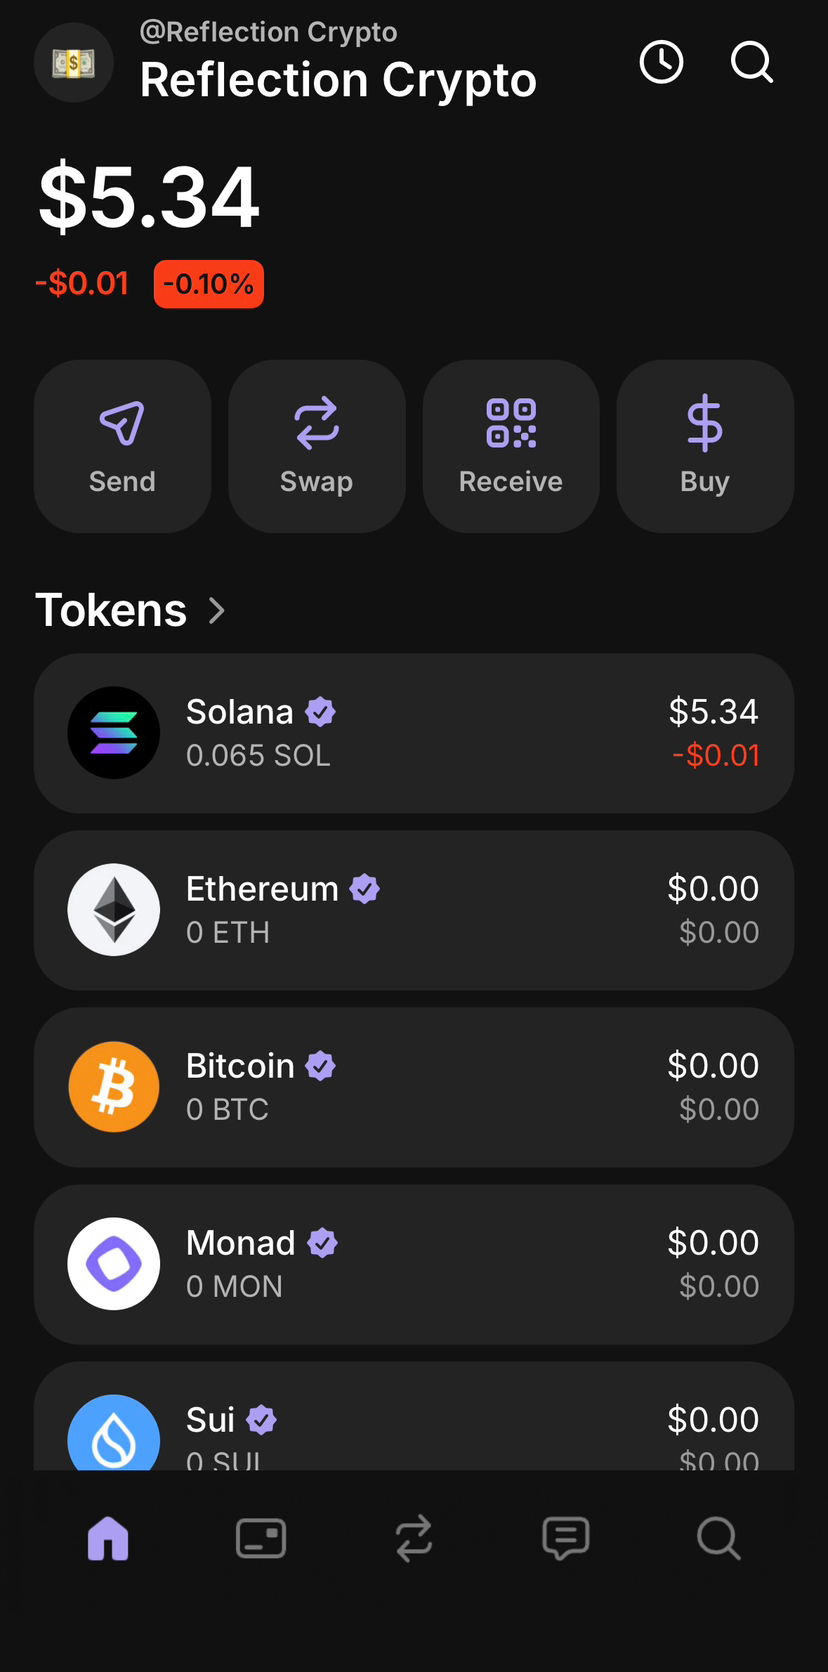828x1672 pixels.
Task: Open the Sui token logo
Action: click(x=114, y=1433)
